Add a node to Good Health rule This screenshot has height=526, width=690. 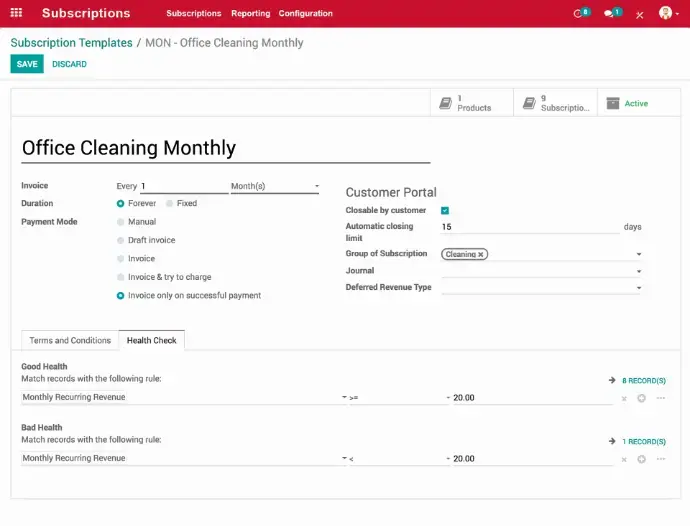click(x=641, y=398)
